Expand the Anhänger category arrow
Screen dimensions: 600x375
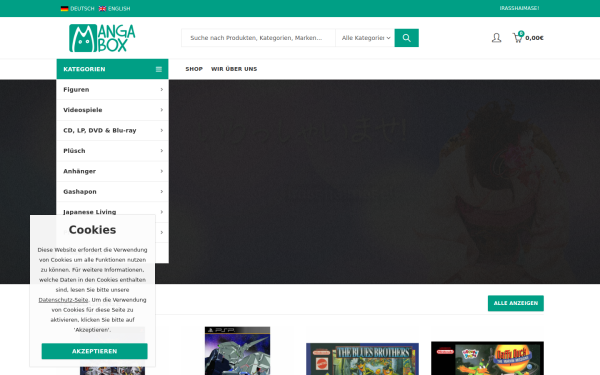[161, 171]
